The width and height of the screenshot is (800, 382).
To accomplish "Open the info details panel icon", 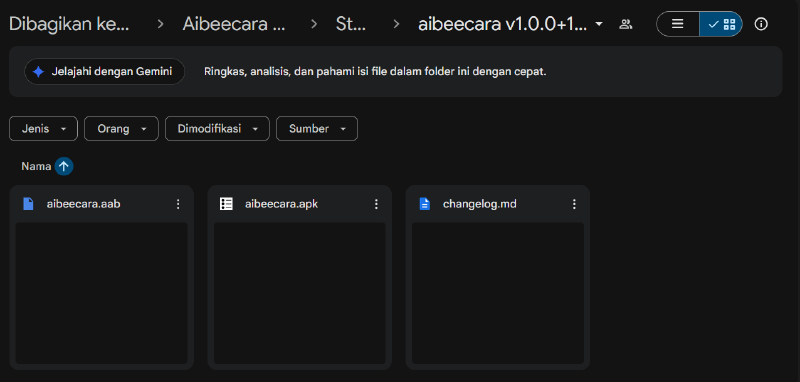I will pos(761,24).
